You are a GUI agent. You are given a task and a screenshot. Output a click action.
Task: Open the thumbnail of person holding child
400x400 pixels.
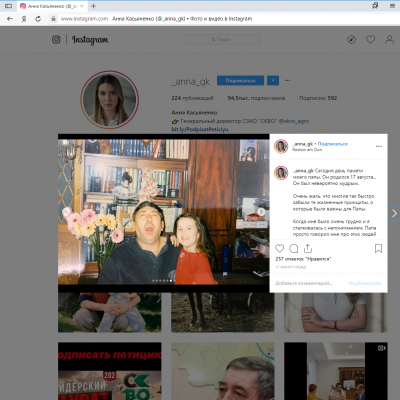coord(109,313)
